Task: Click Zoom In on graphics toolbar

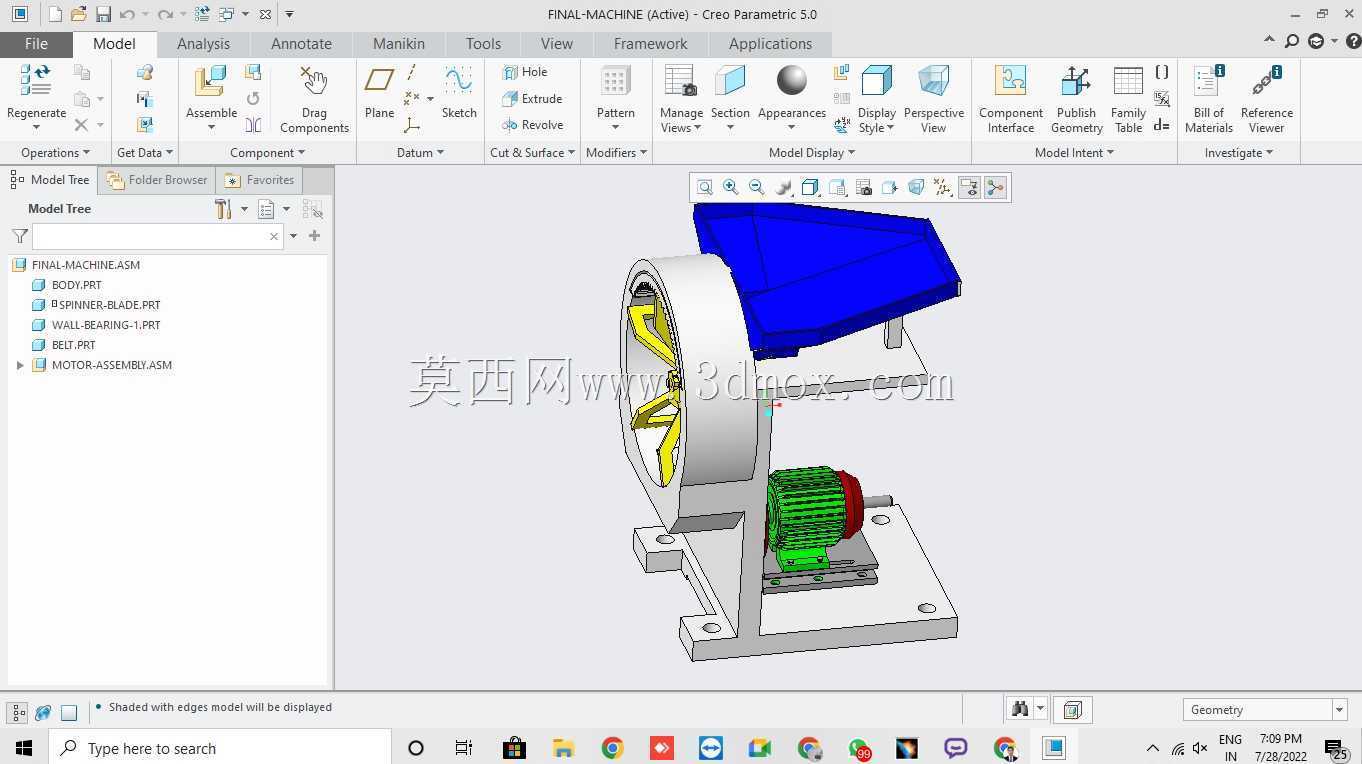Action: [x=731, y=187]
